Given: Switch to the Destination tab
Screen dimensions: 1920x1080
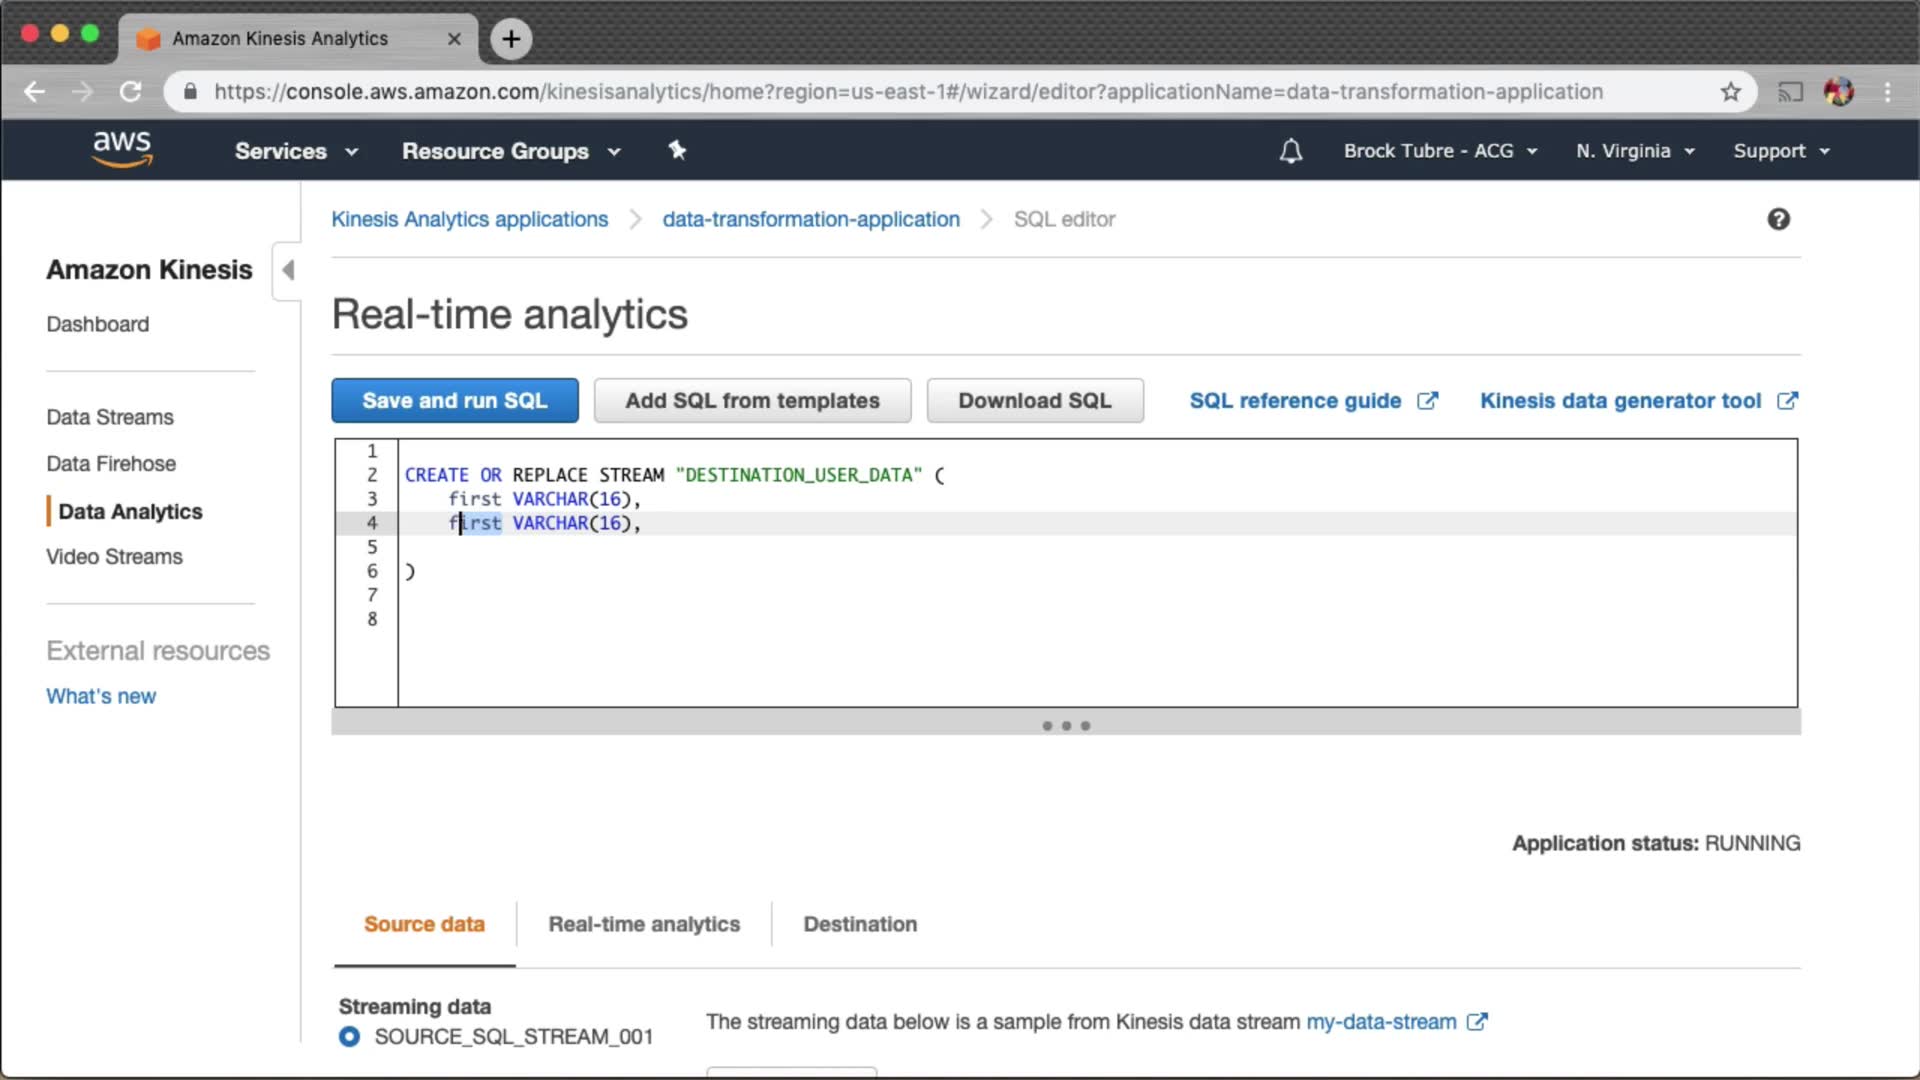Looking at the screenshot, I should coord(860,924).
